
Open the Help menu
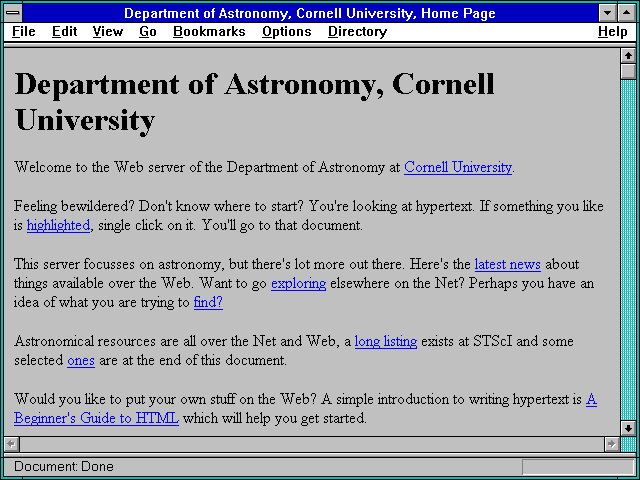coord(613,32)
